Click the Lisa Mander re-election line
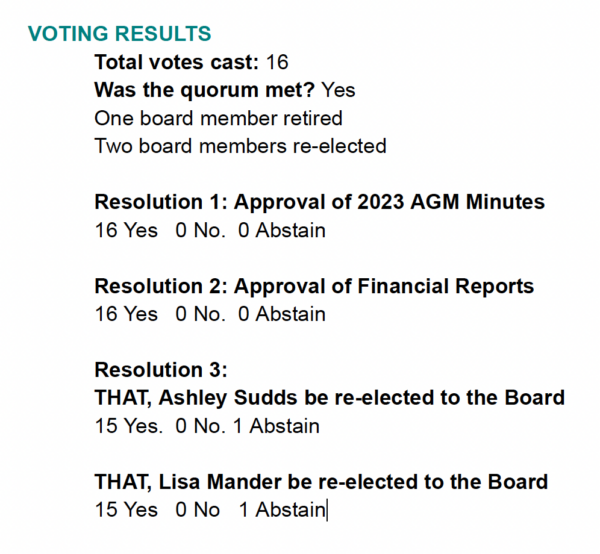The width and height of the screenshot is (600, 554). (x=321, y=482)
